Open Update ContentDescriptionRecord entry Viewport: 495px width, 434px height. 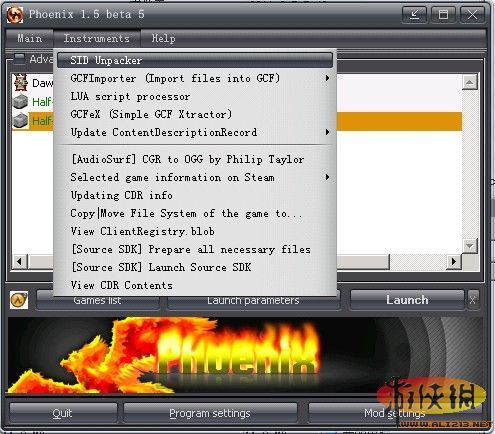pyautogui.click(x=195, y=132)
